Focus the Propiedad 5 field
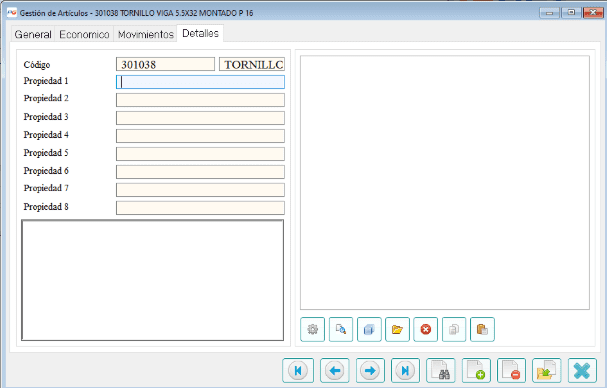This screenshot has width=607, height=389. [200, 154]
